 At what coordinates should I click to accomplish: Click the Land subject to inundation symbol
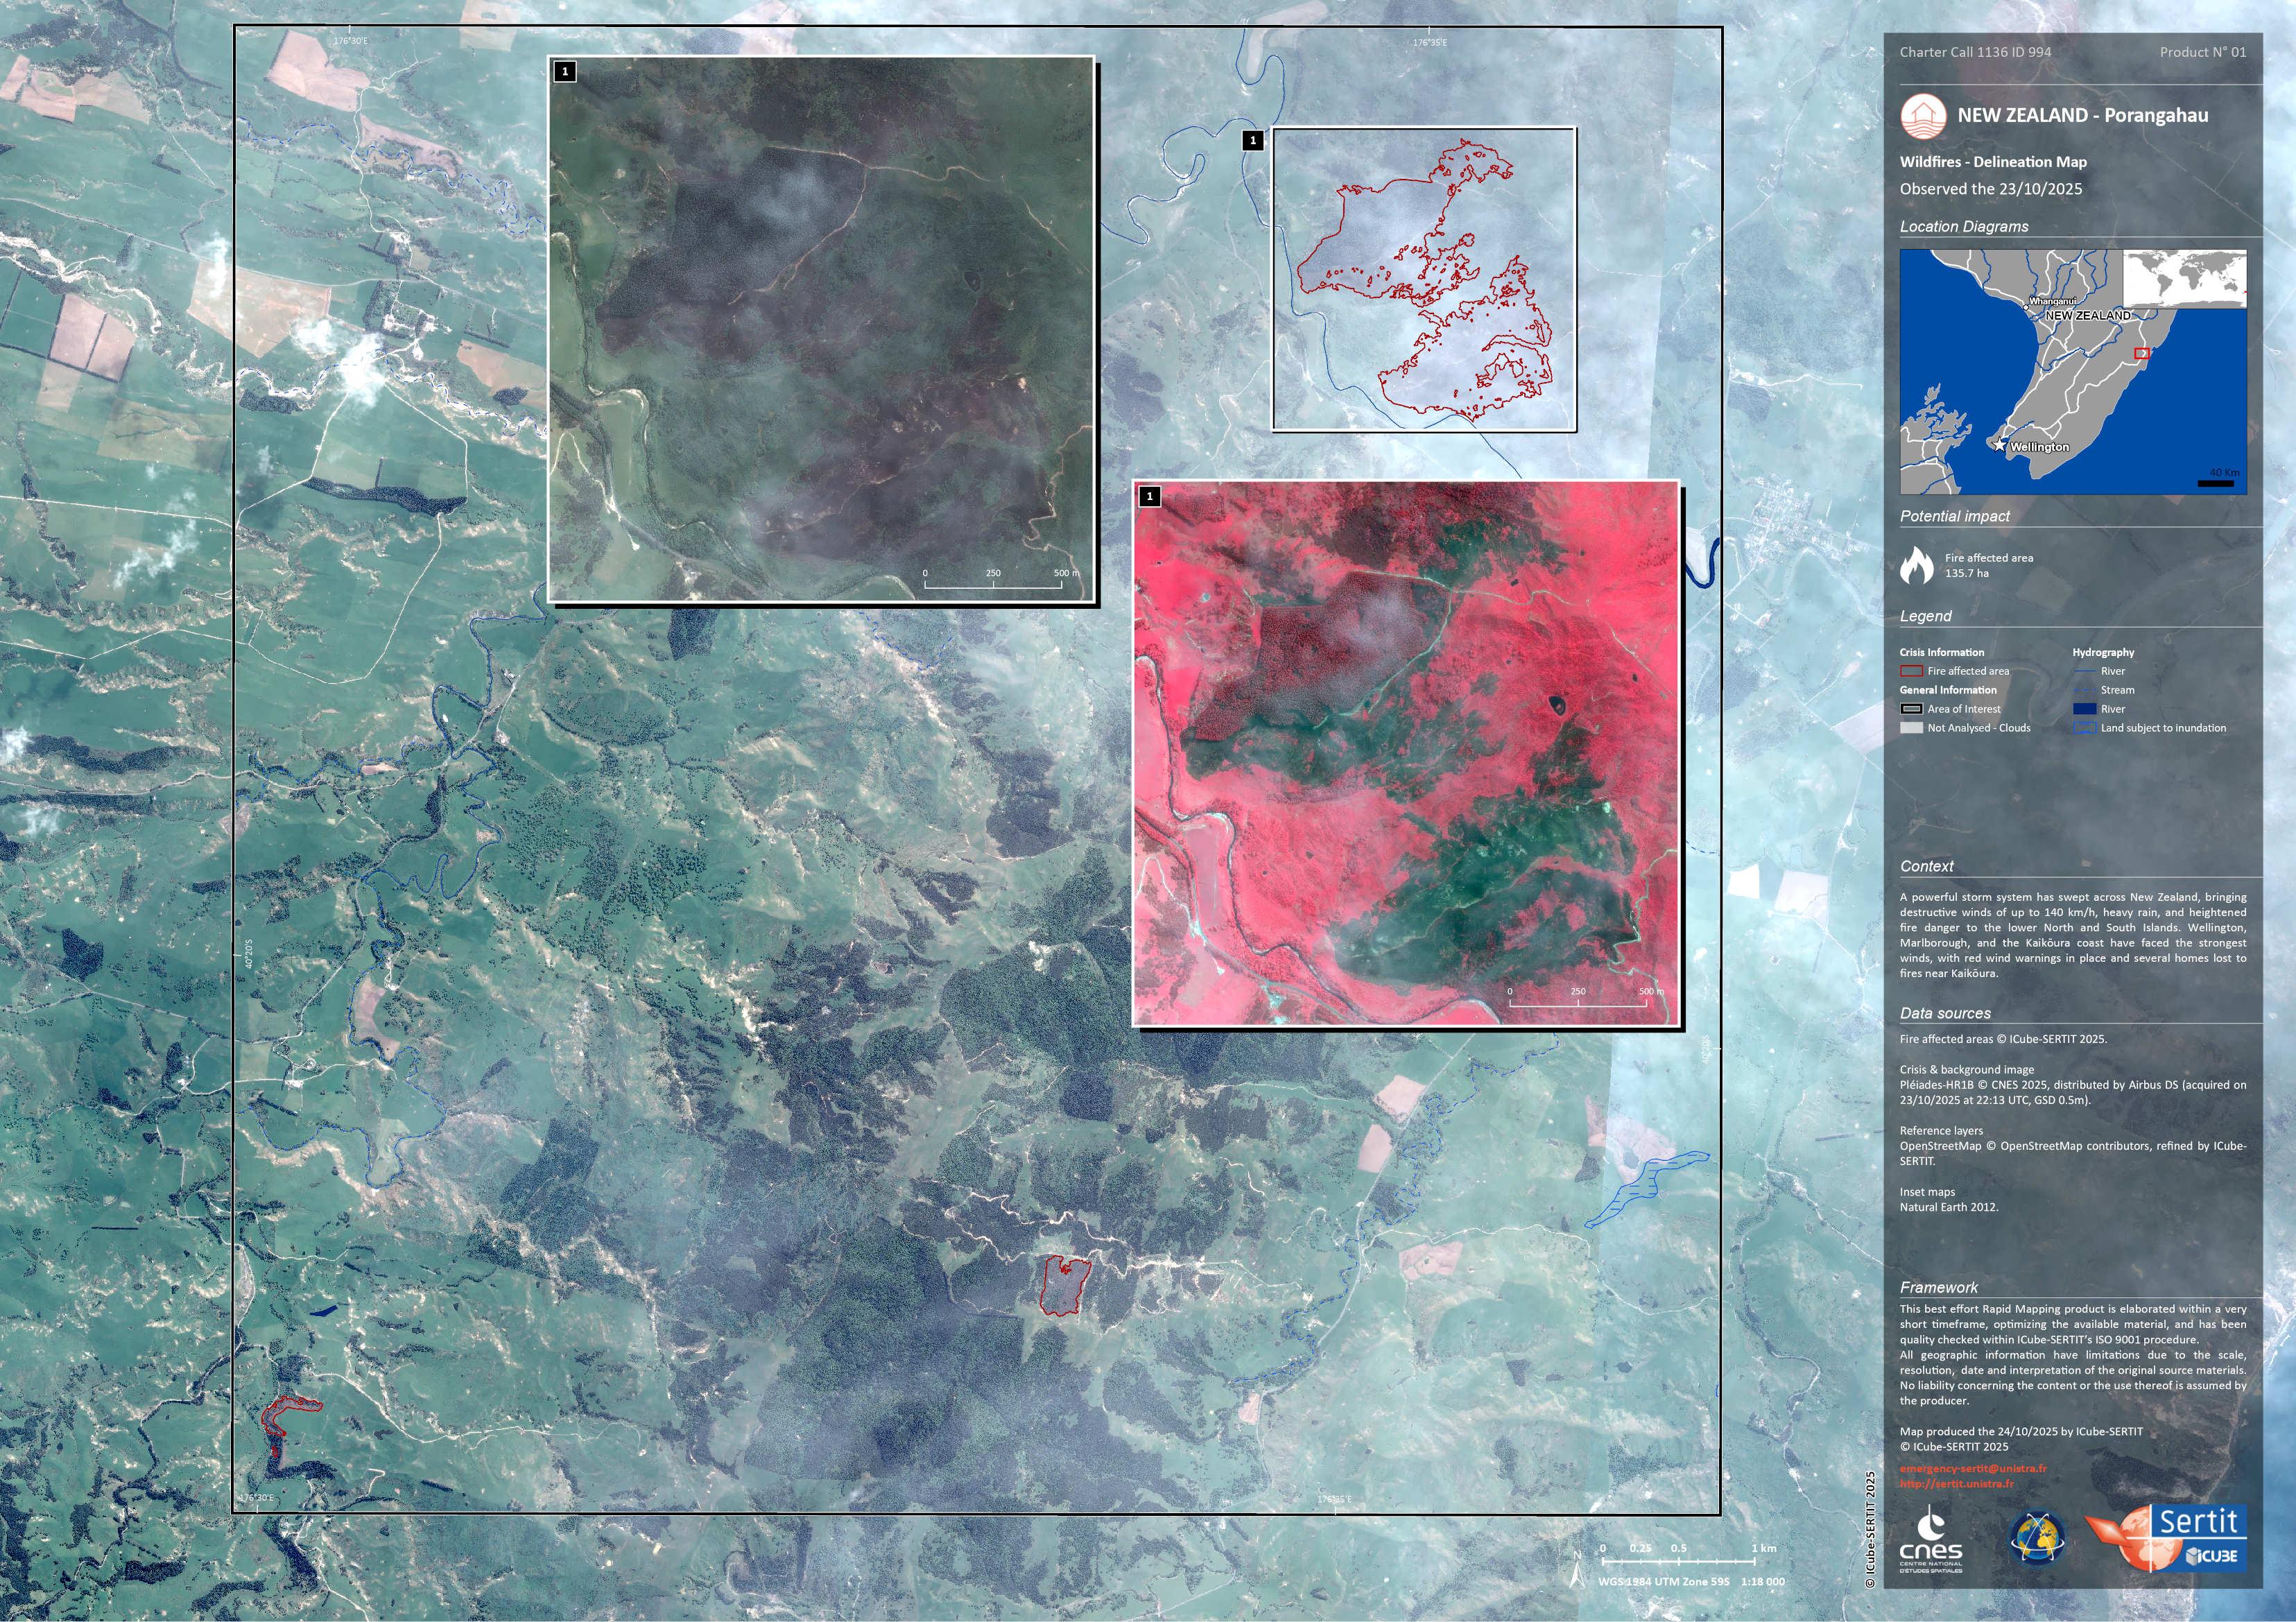coord(2084,728)
